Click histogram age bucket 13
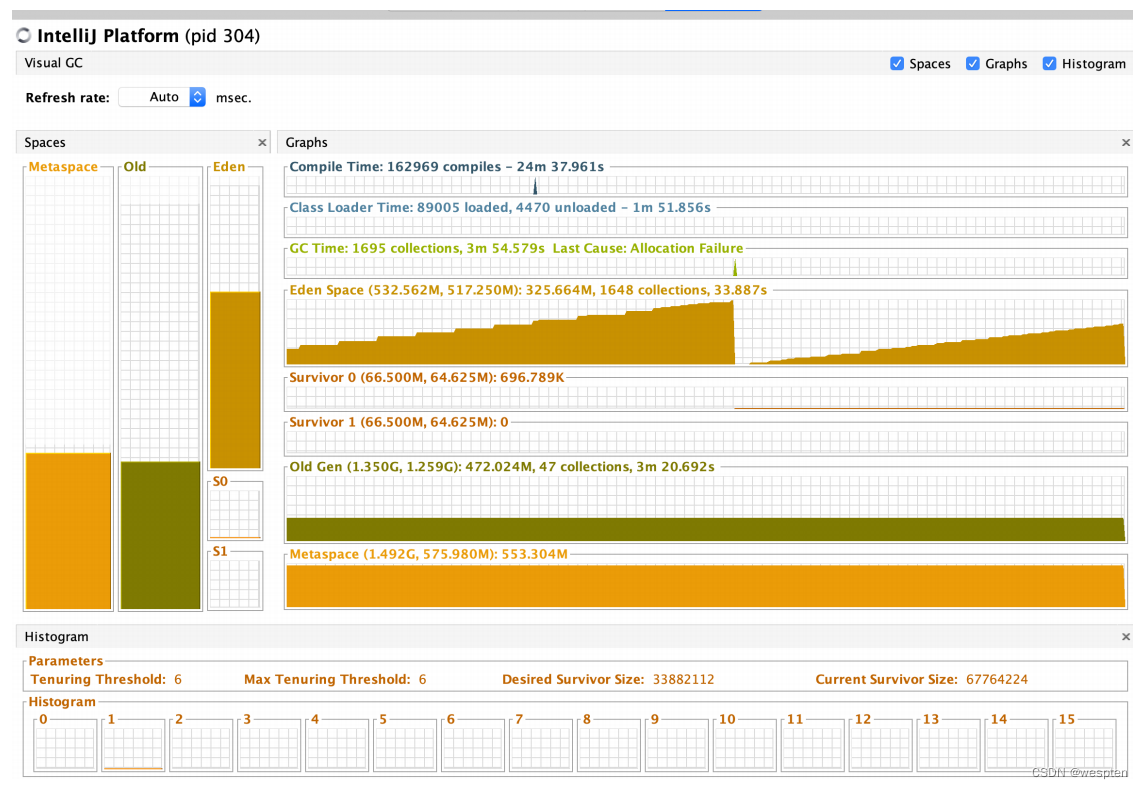This screenshot has width=1143, height=789. [949, 745]
